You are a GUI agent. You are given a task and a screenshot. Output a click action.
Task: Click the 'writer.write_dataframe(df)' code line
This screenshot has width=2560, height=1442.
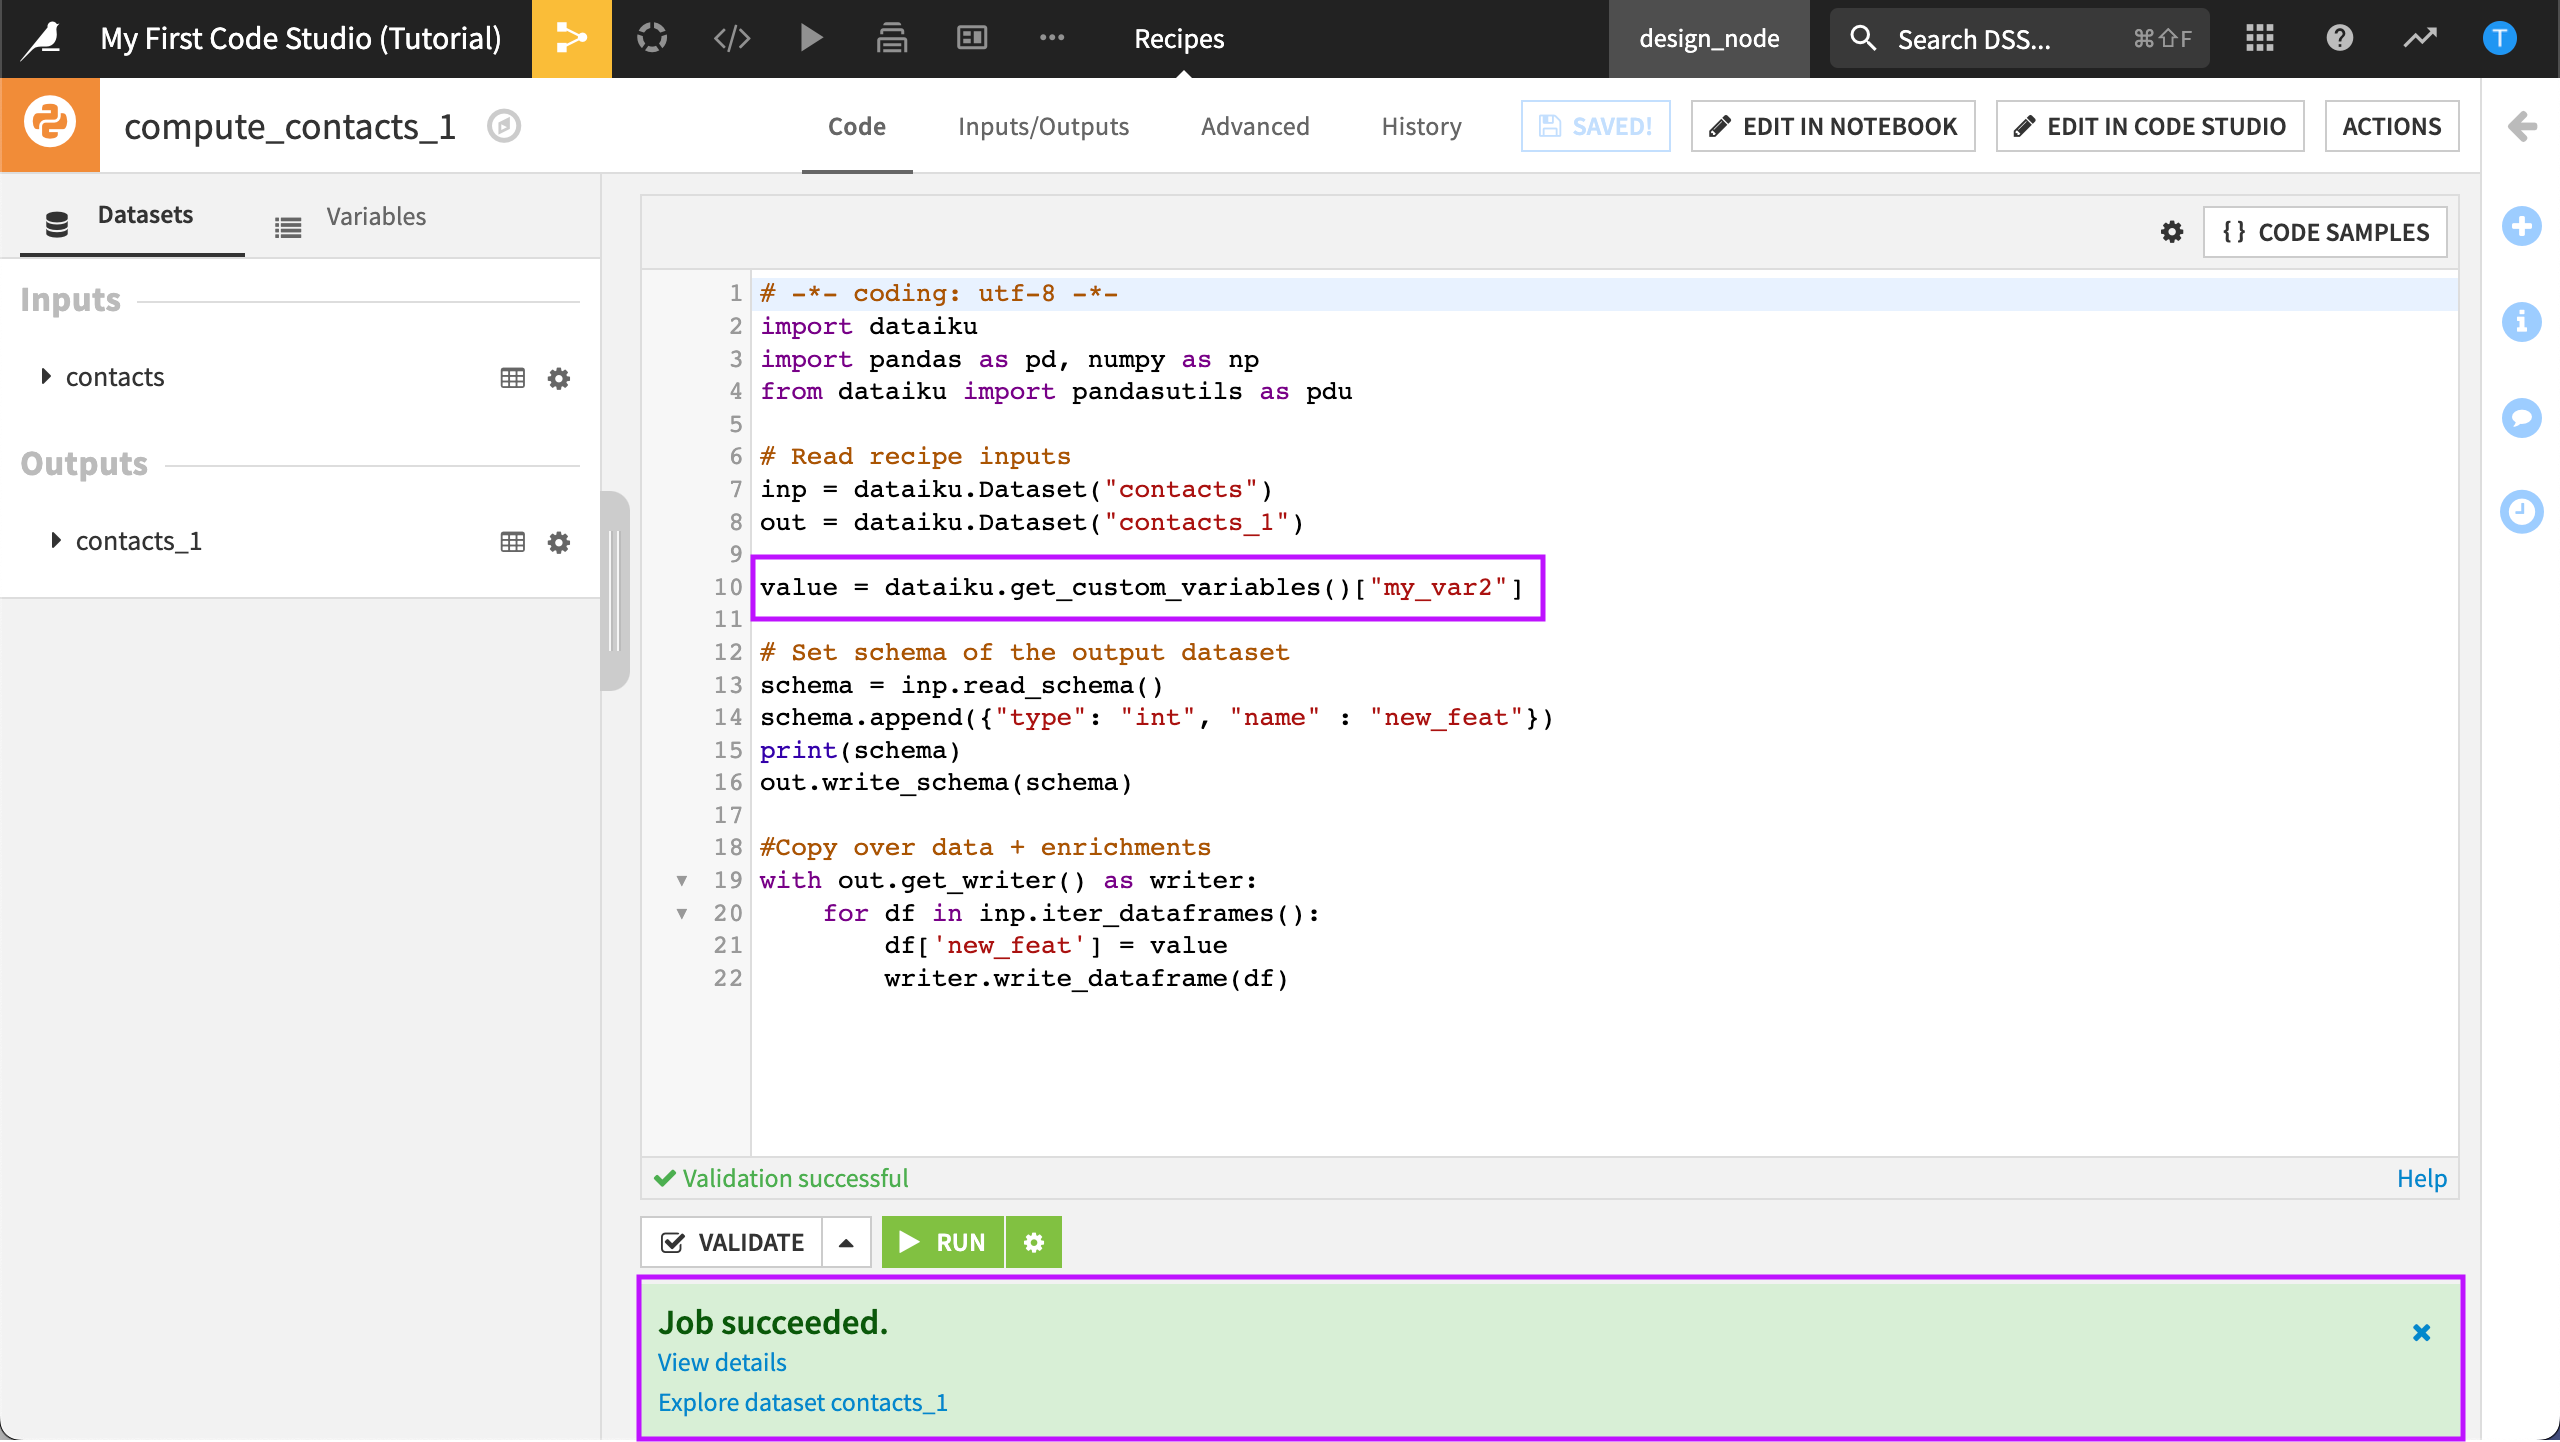[x=1086, y=978]
